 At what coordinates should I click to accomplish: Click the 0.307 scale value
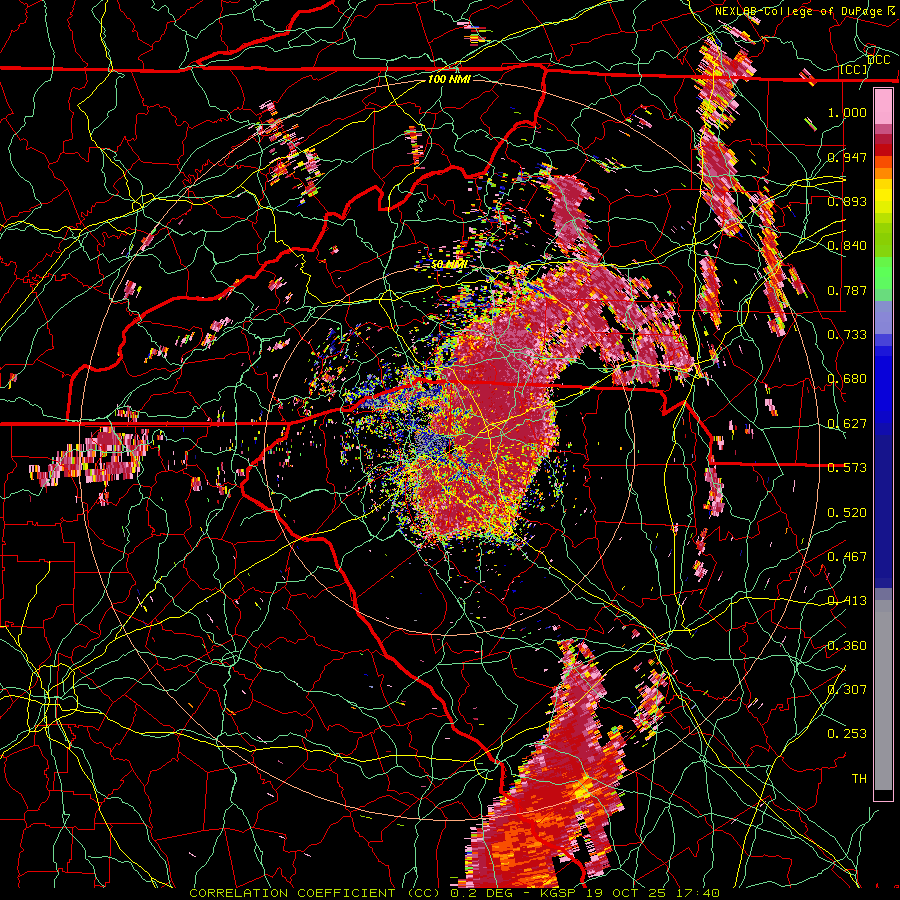tap(847, 690)
